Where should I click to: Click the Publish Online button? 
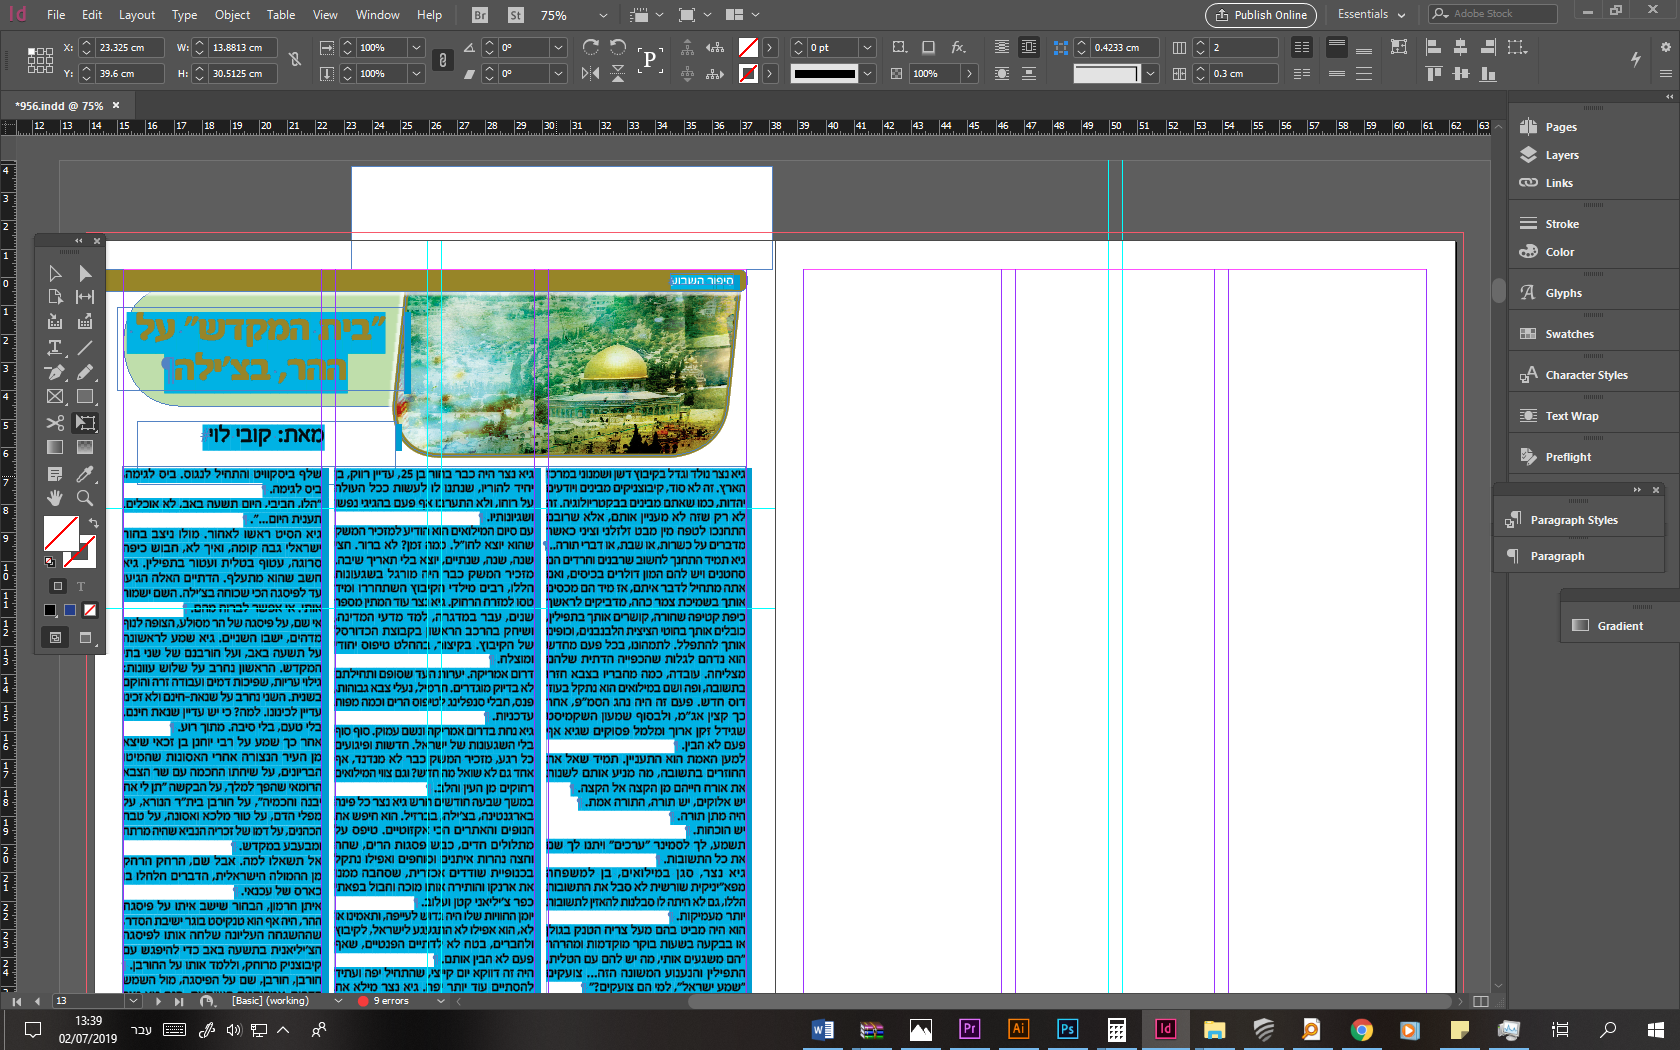[1260, 15]
